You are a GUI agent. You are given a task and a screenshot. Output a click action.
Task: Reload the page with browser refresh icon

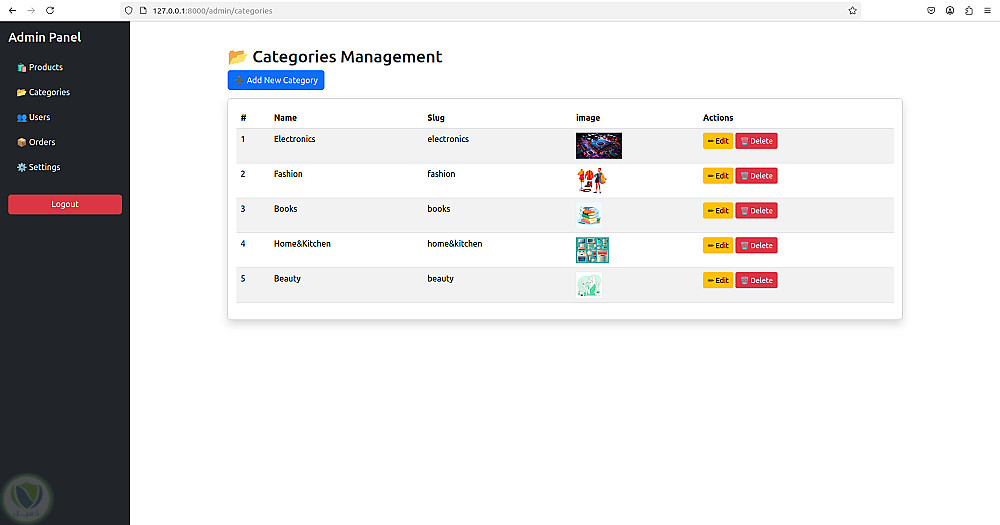50,10
